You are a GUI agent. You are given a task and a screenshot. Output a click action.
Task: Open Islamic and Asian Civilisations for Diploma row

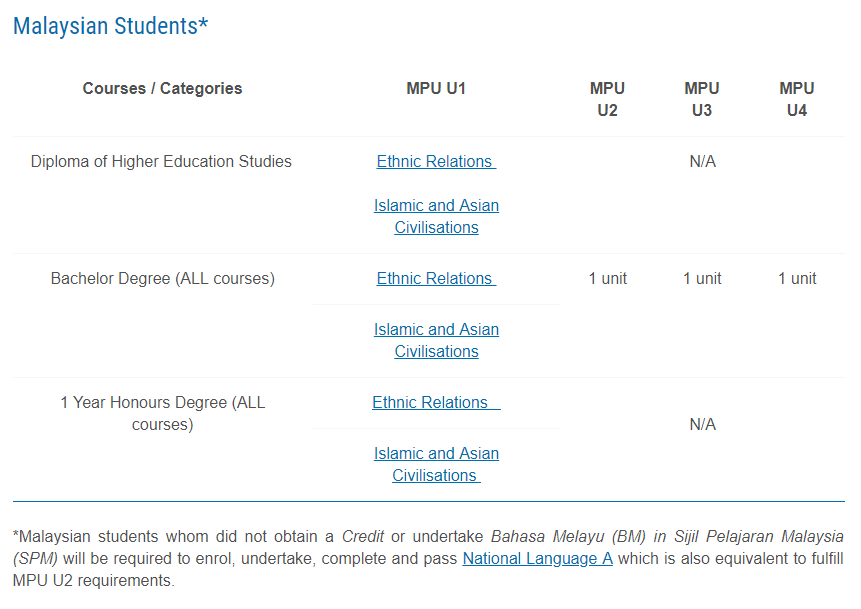tap(437, 216)
